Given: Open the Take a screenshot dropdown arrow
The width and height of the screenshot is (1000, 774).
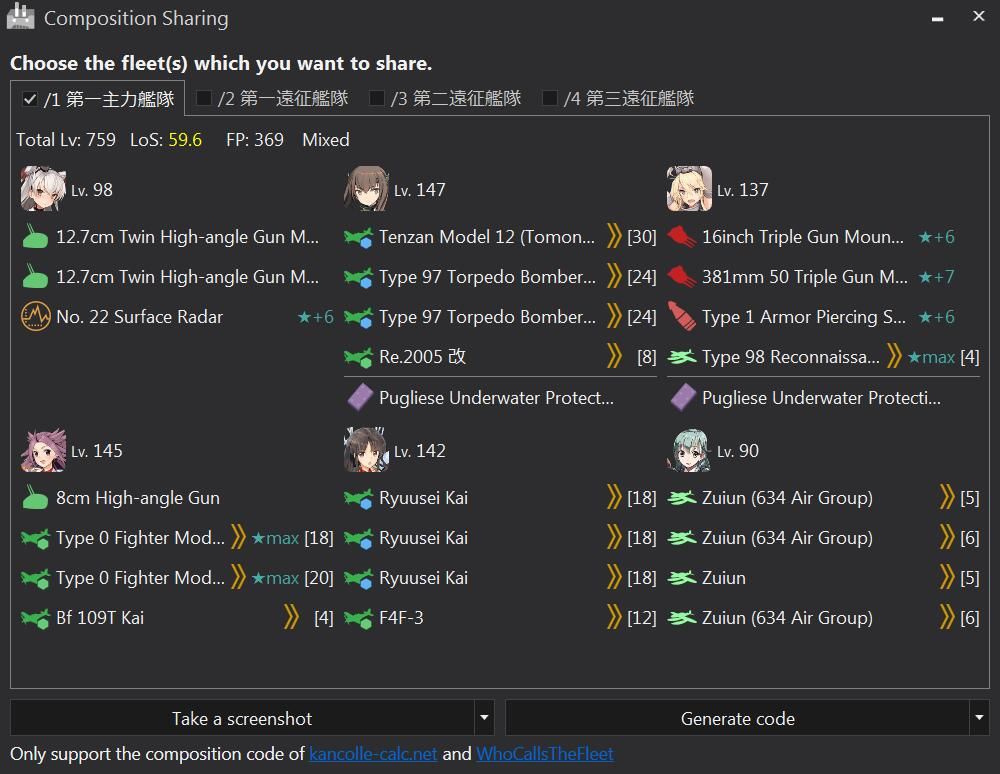Looking at the screenshot, I should pyautogui.click(x=485, y=718).
